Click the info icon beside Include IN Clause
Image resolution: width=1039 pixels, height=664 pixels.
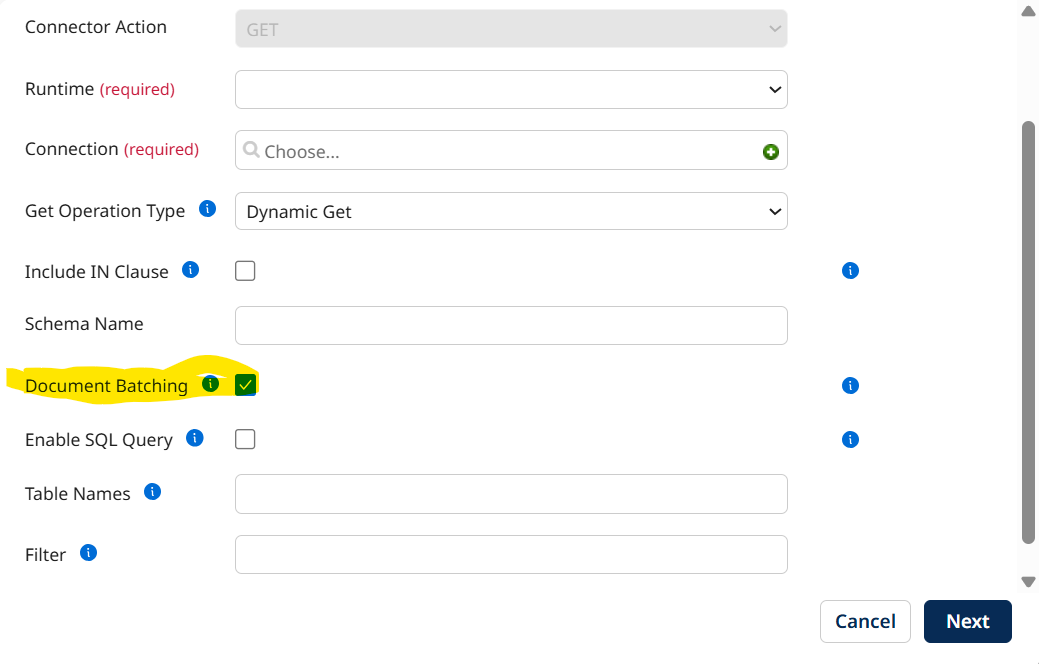click(190, 269)
